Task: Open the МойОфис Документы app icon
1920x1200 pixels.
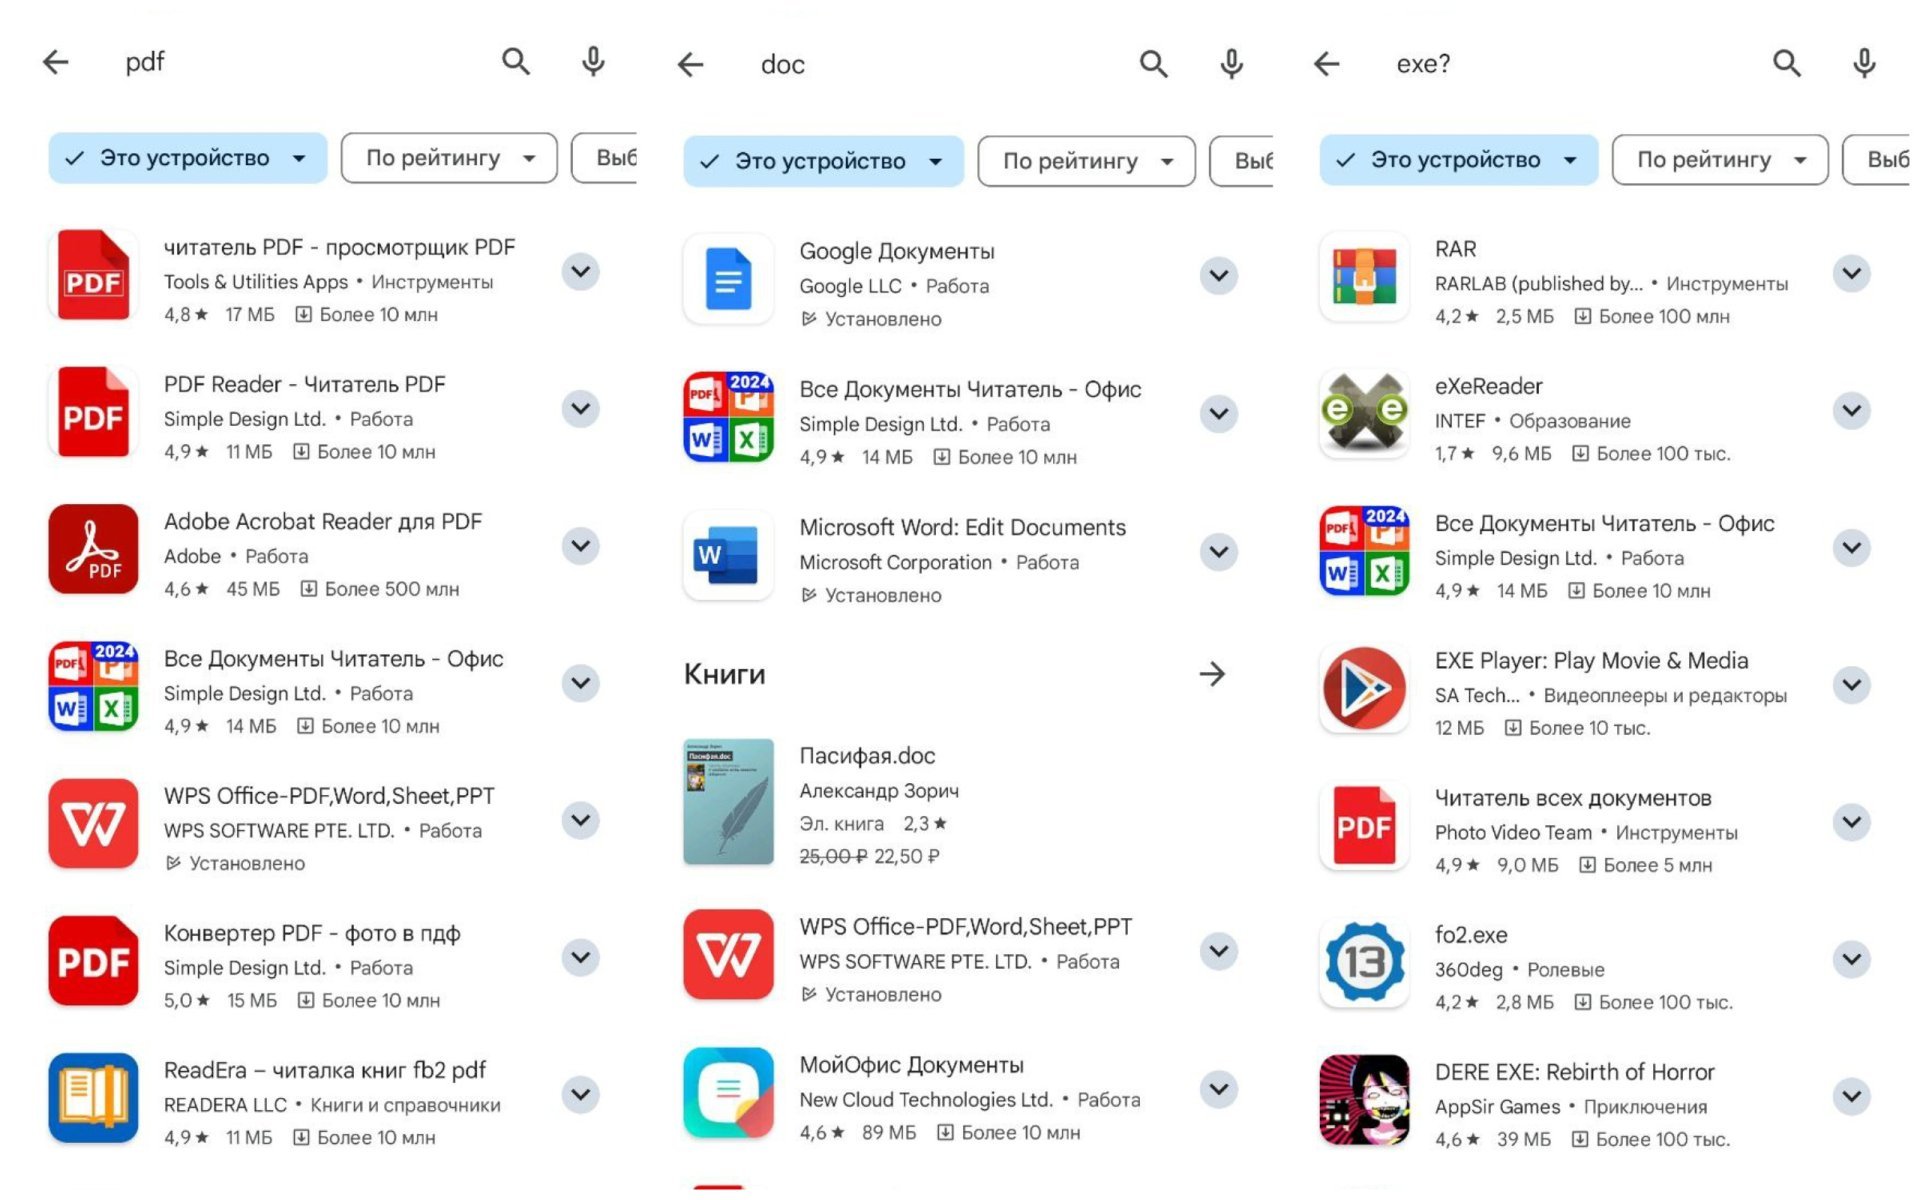Action: (729, 1093)
